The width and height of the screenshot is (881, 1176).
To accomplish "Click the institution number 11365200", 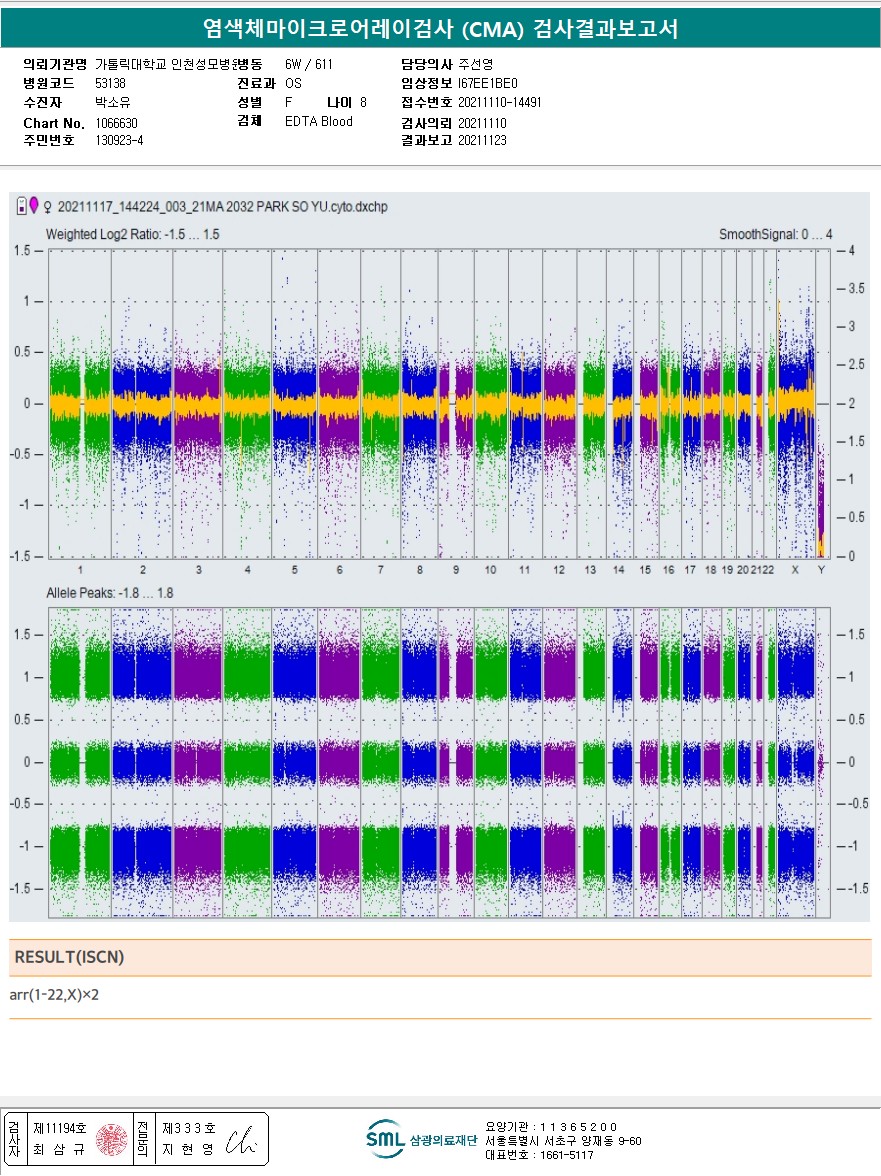I will click(579, 1126).
